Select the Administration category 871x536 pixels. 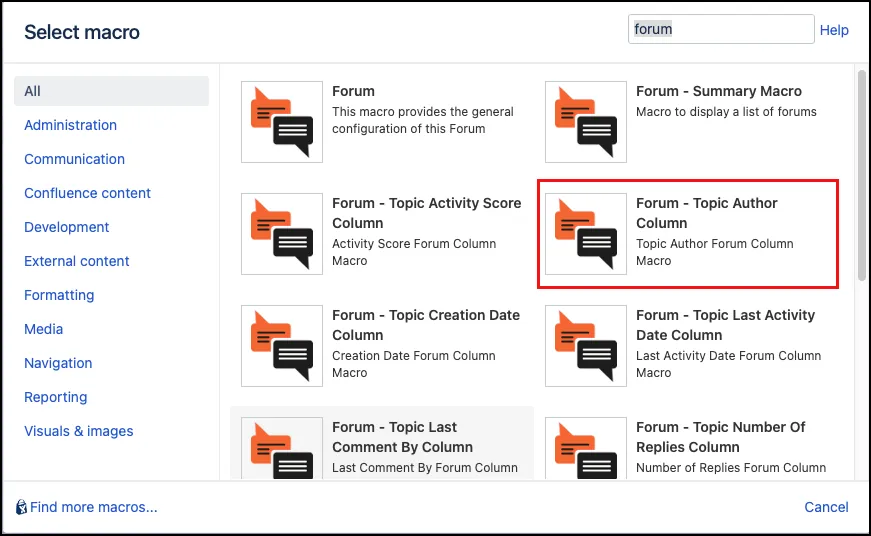pos(71,125)
